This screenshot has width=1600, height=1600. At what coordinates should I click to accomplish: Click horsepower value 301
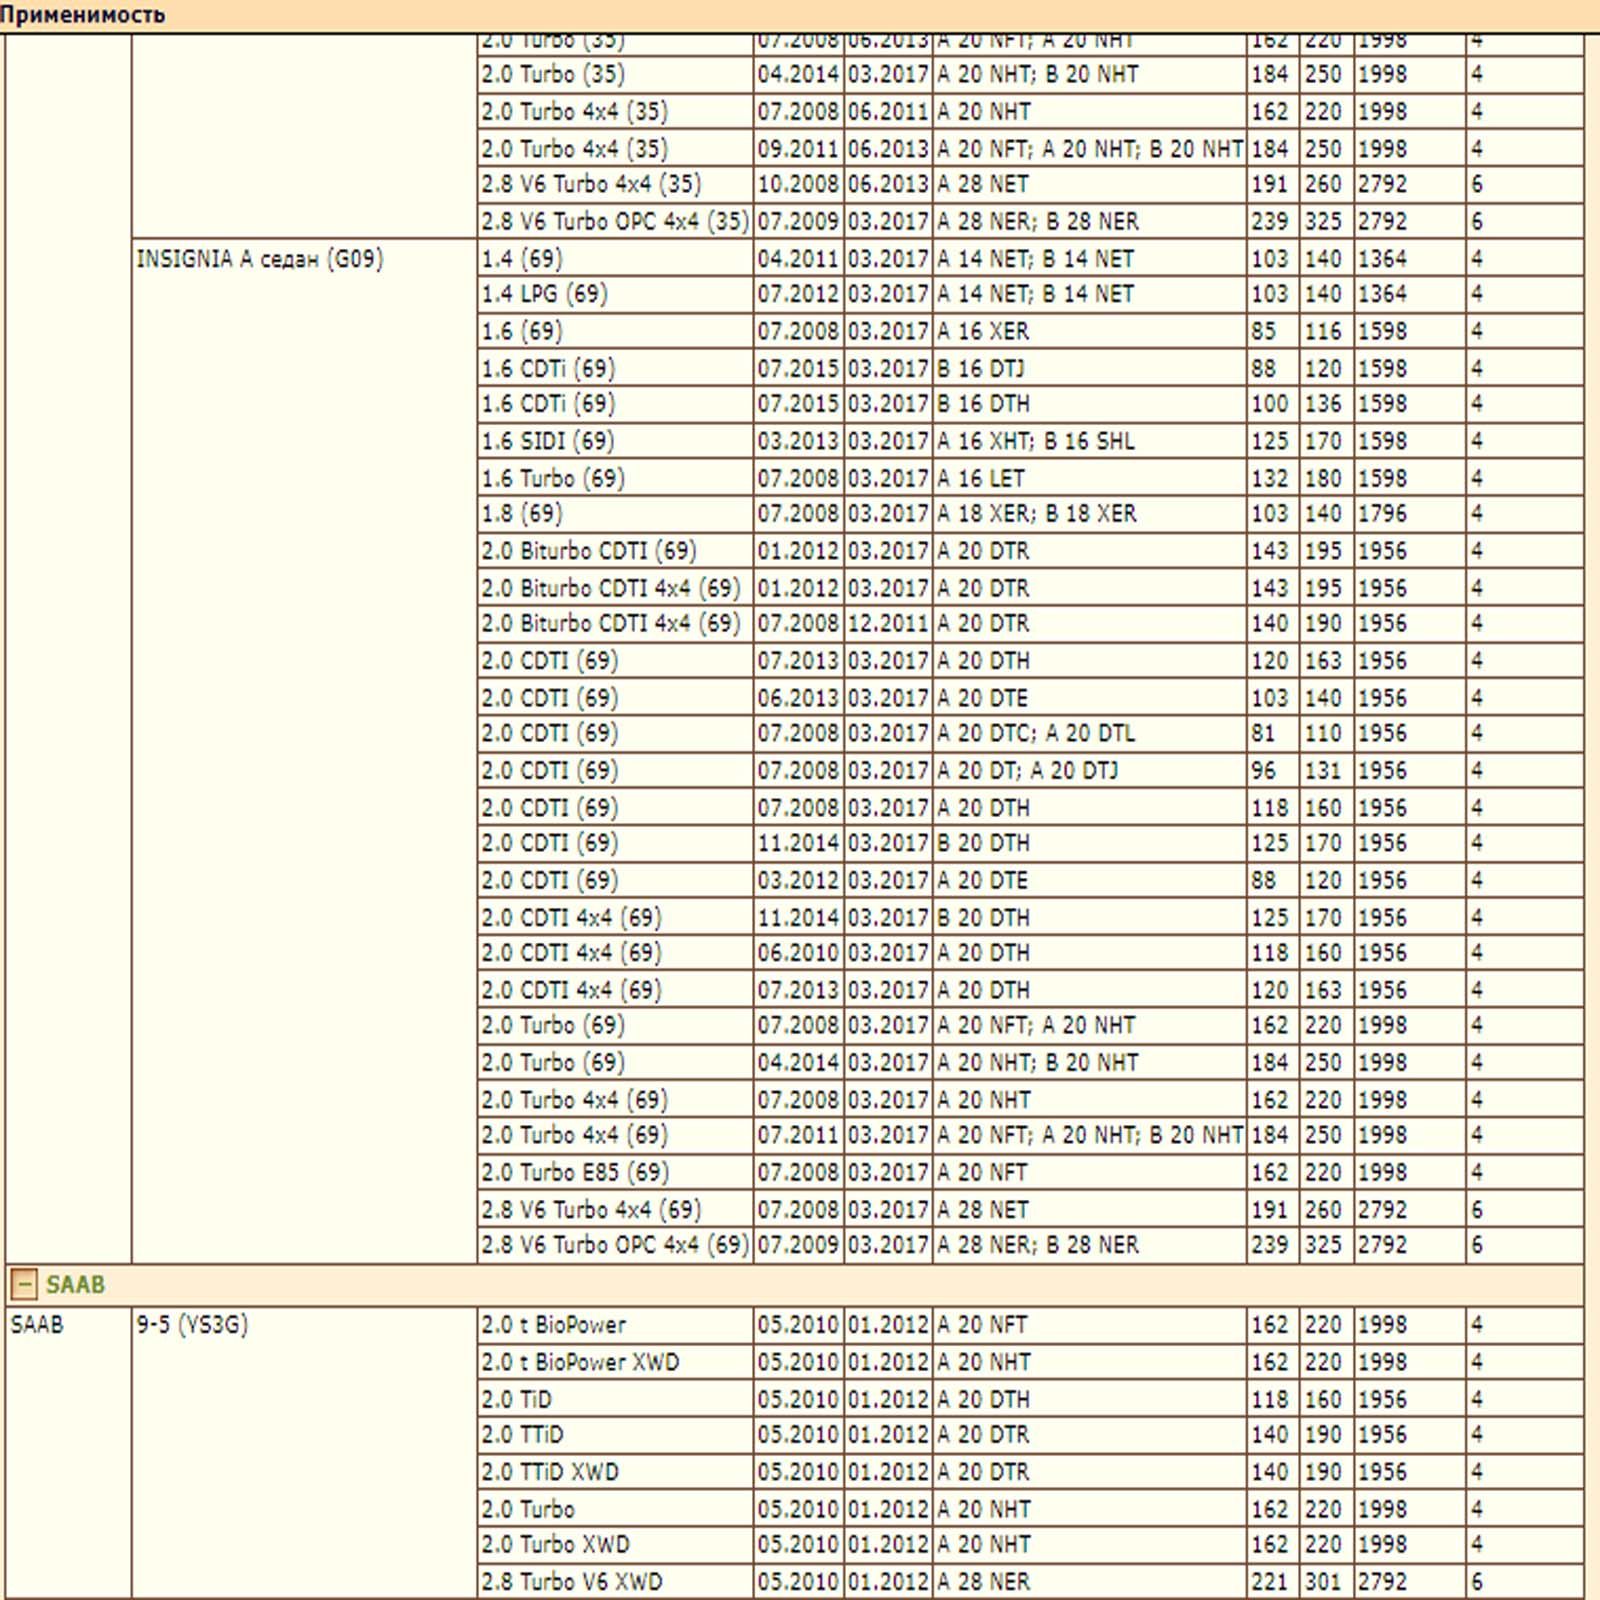coord(1323,1582)
